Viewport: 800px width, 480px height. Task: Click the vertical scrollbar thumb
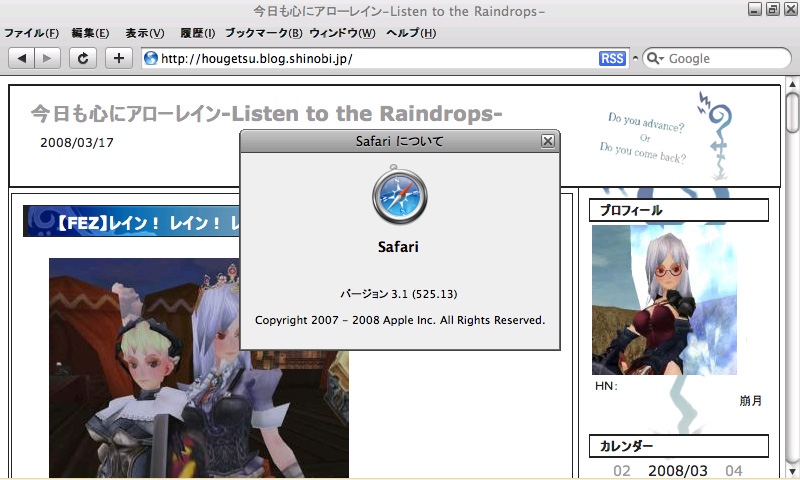point(792,112)
